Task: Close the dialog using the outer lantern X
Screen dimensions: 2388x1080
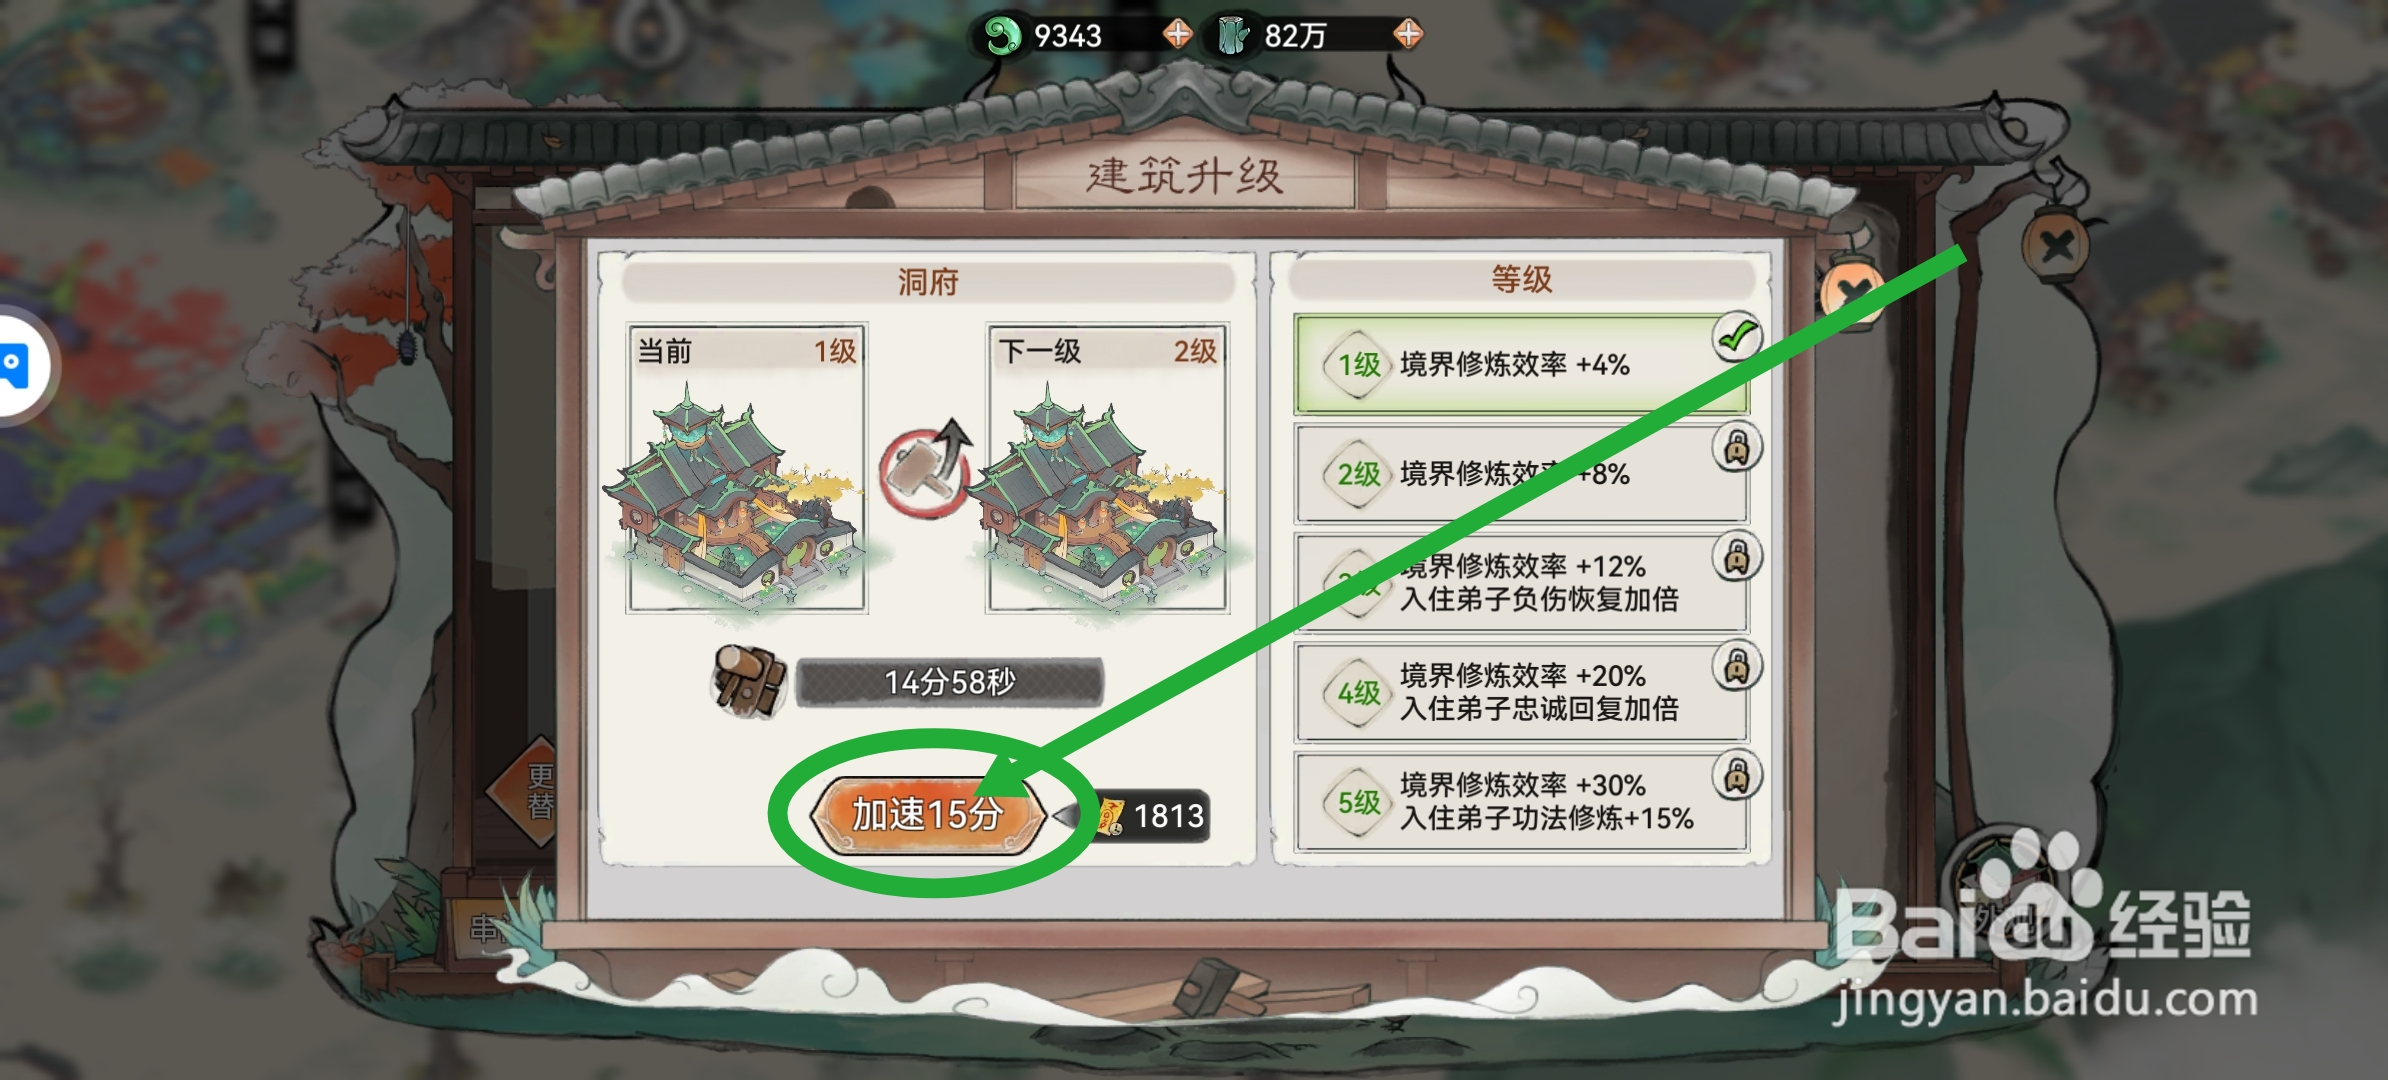Action: pos(2056,245)
